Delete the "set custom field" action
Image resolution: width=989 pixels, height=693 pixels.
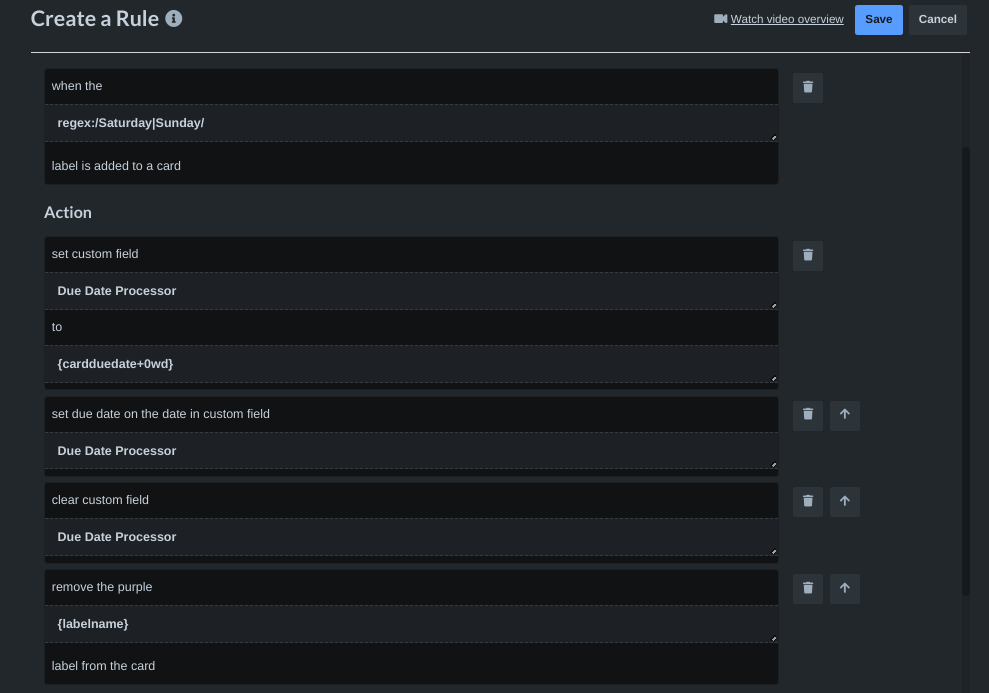pos(807,255)
